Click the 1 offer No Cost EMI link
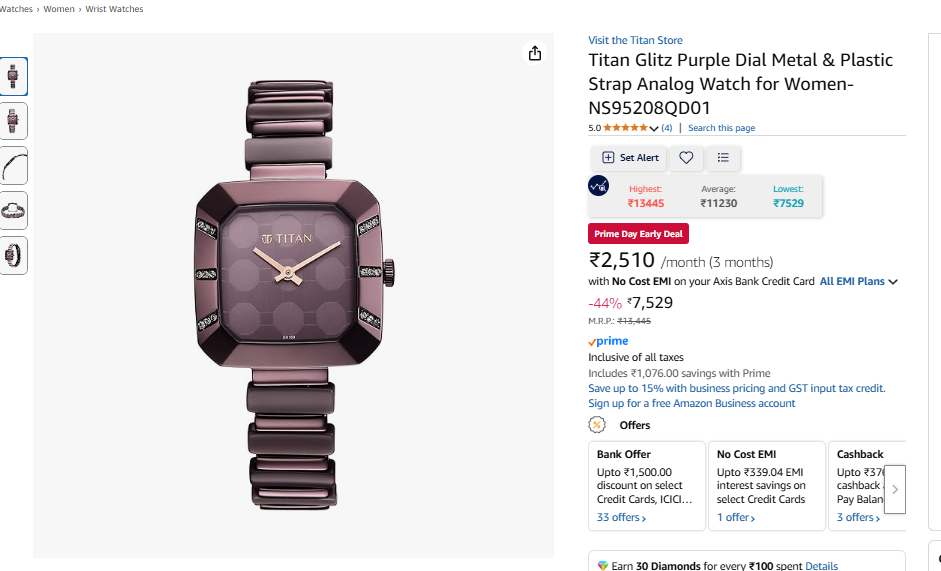The height and width of the screenshot is (571, 941). click(x=736, y=518)
